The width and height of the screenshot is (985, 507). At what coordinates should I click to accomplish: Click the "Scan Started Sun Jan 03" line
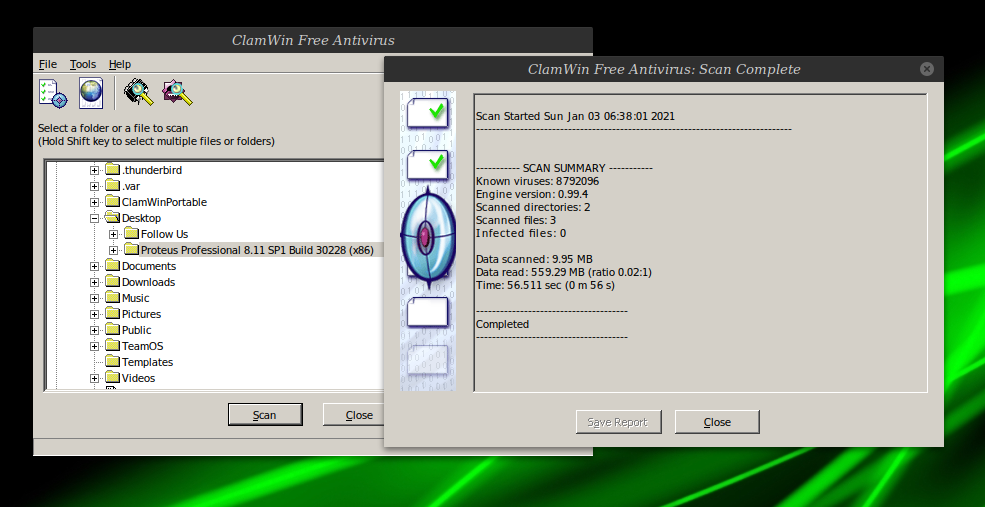[575, 116]
